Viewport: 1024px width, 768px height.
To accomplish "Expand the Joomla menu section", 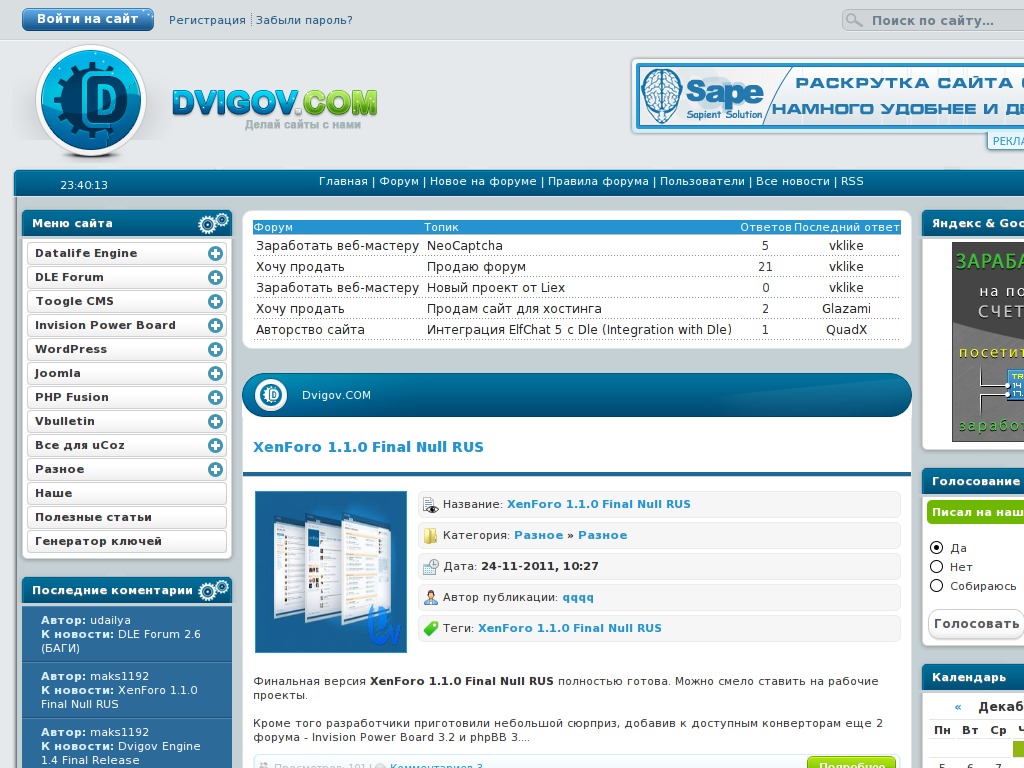I will (215, 374).
